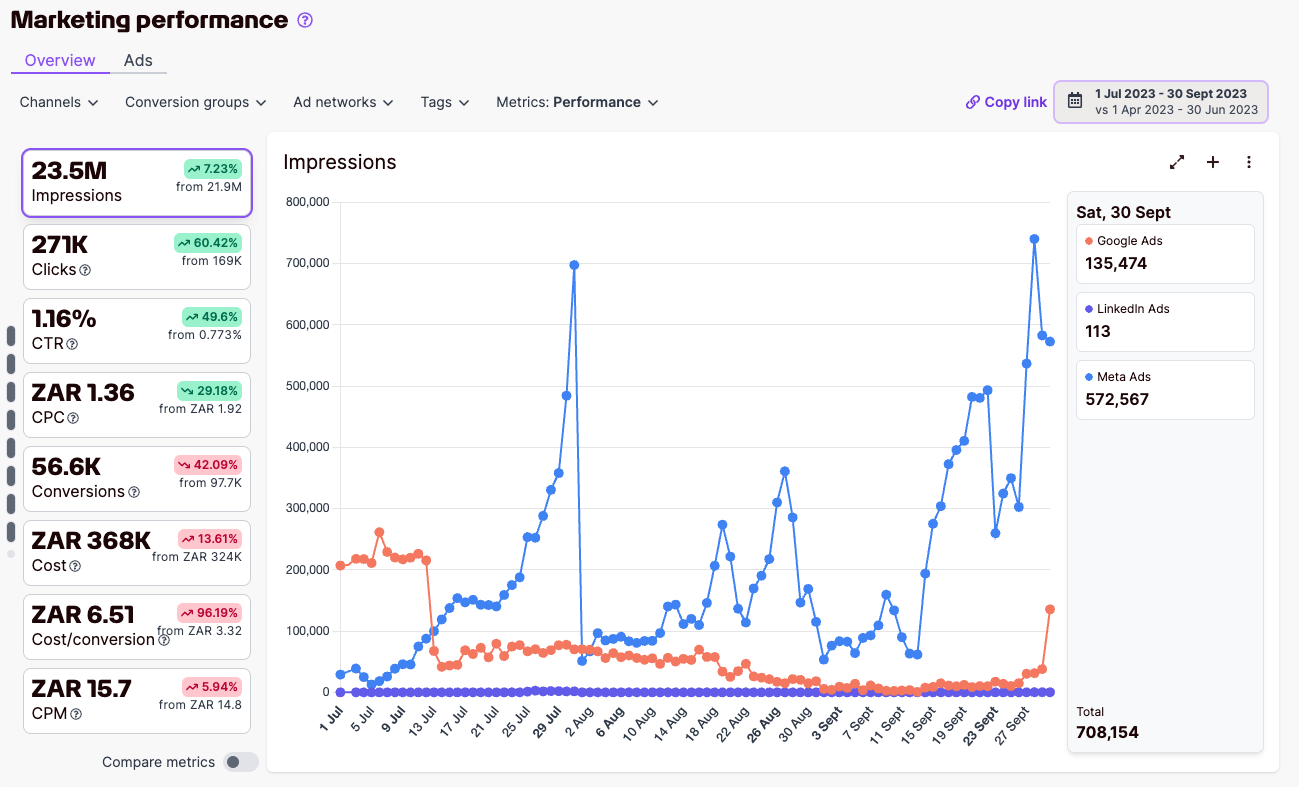Click the help icon next to Conversions
Viewport: 1299px width, 787px height.
(134, 492)
